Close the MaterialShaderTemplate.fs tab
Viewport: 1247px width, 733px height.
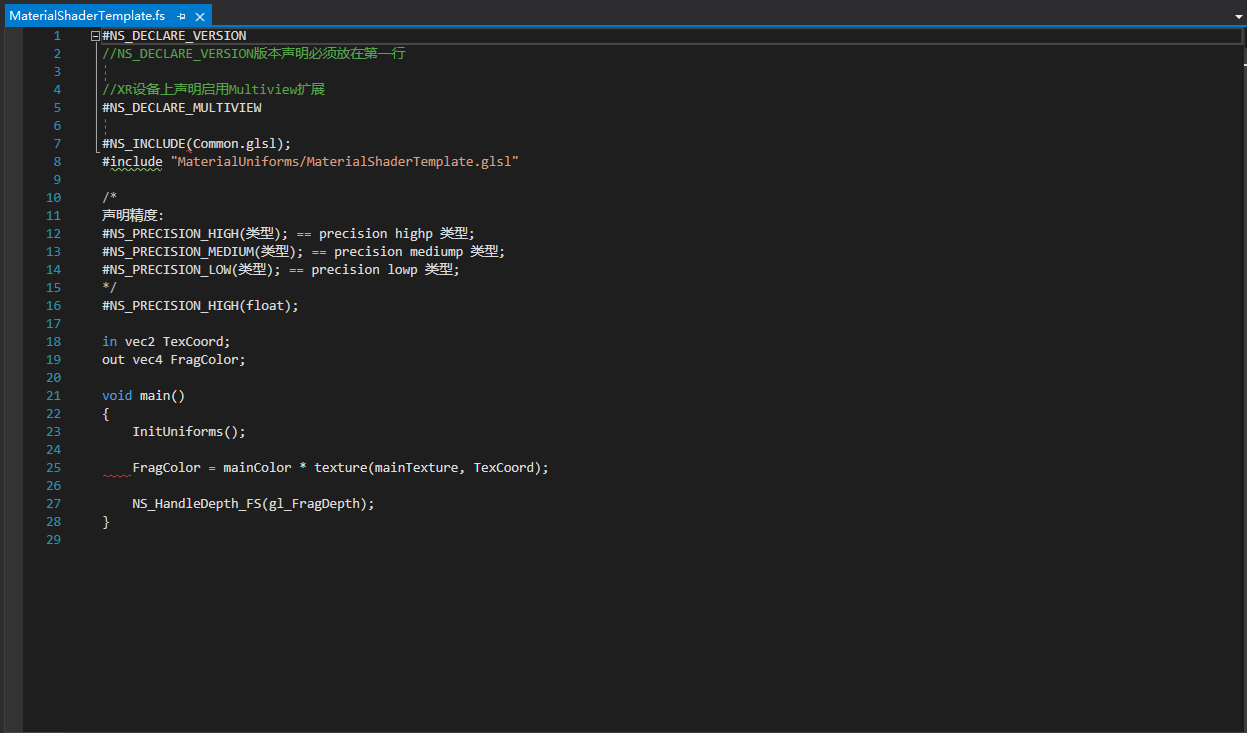point(200,17)
